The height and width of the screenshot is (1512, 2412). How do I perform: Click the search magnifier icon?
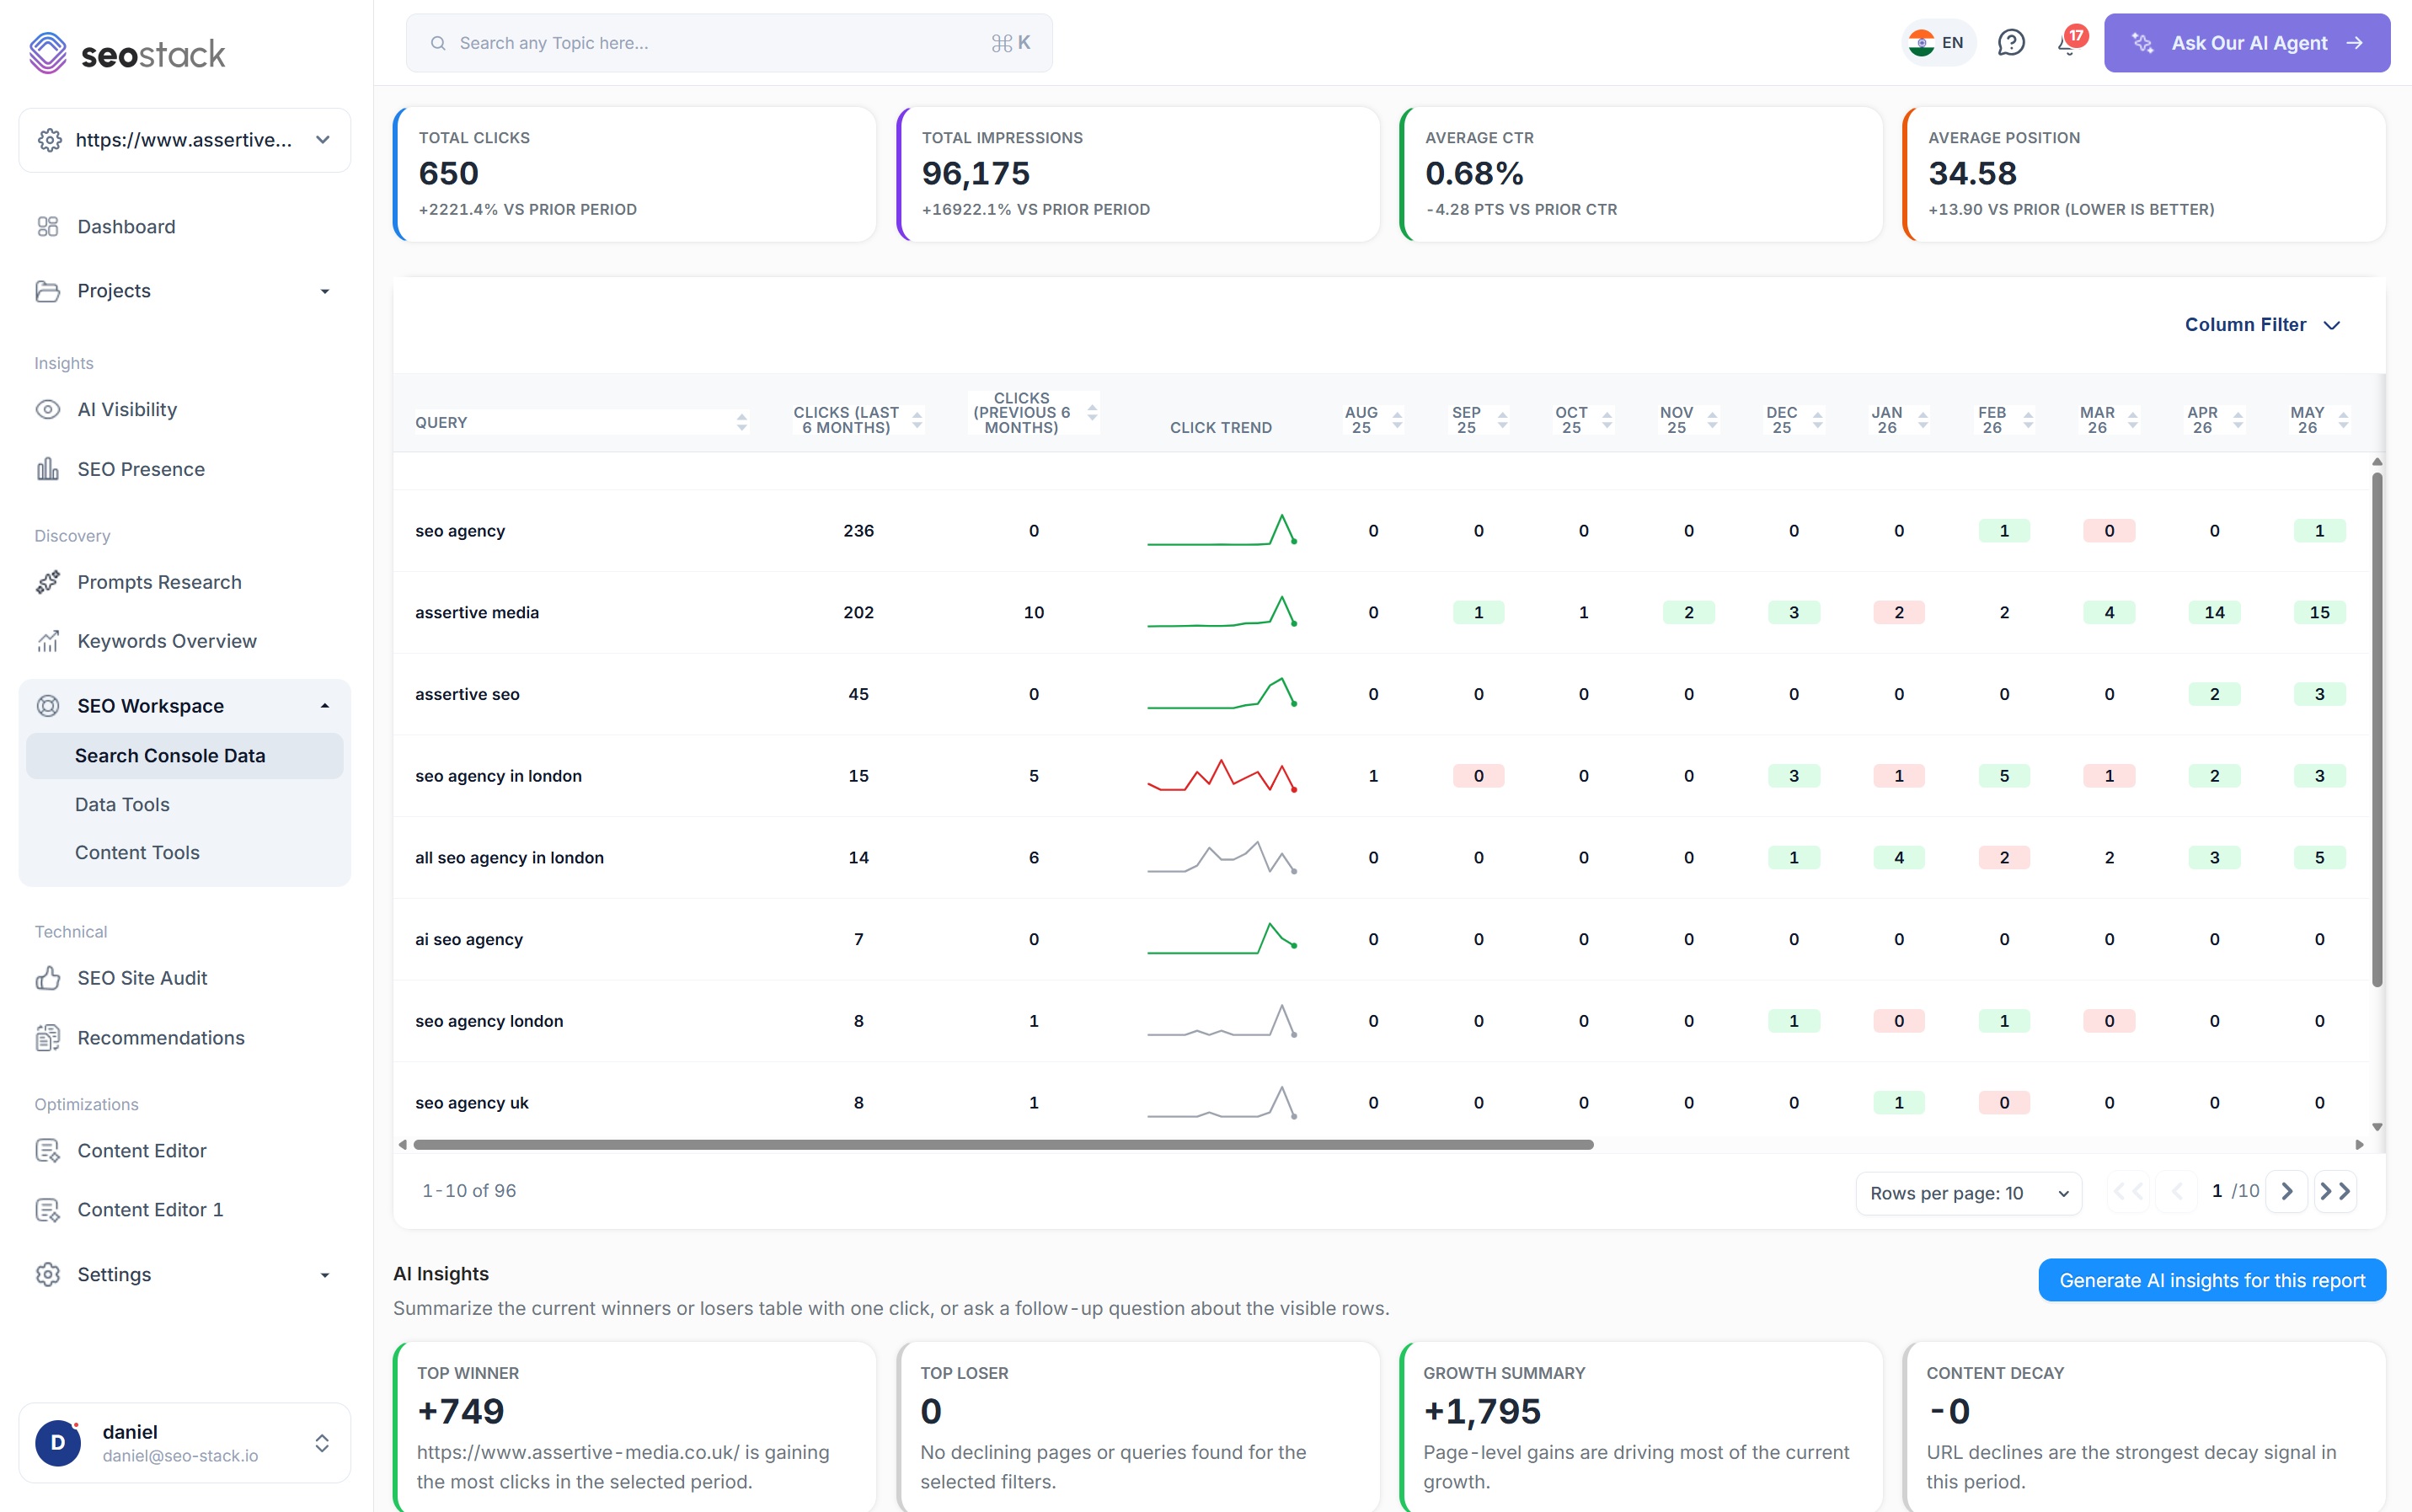(438, 43)
